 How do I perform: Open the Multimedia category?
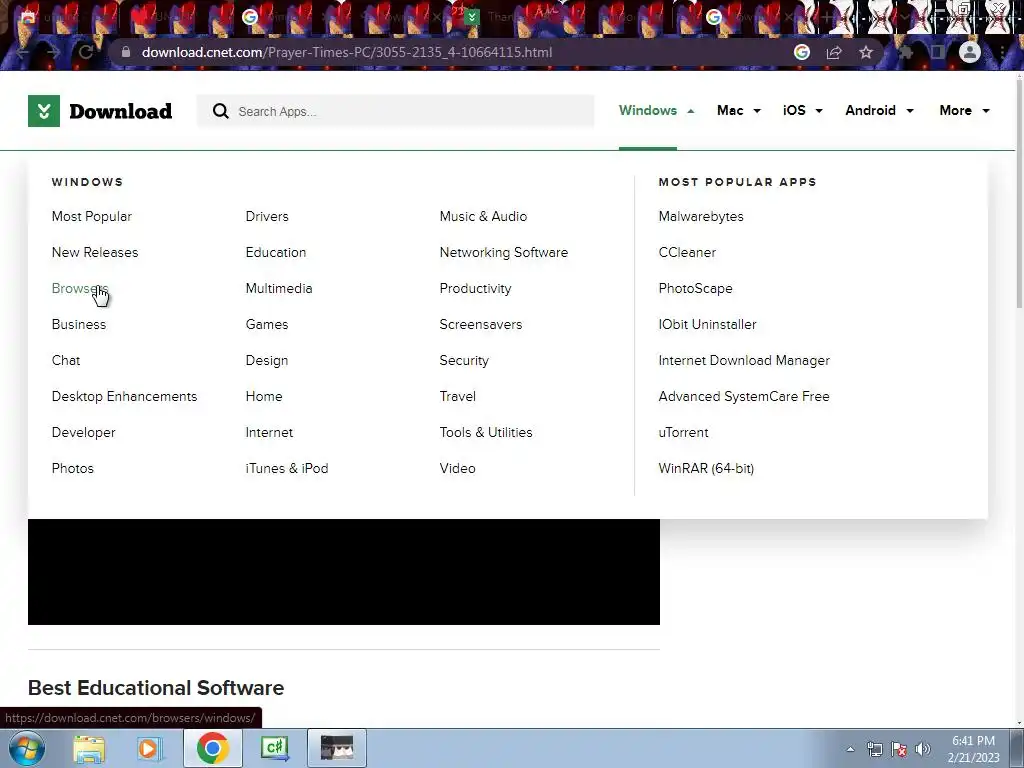coord(279,288)
